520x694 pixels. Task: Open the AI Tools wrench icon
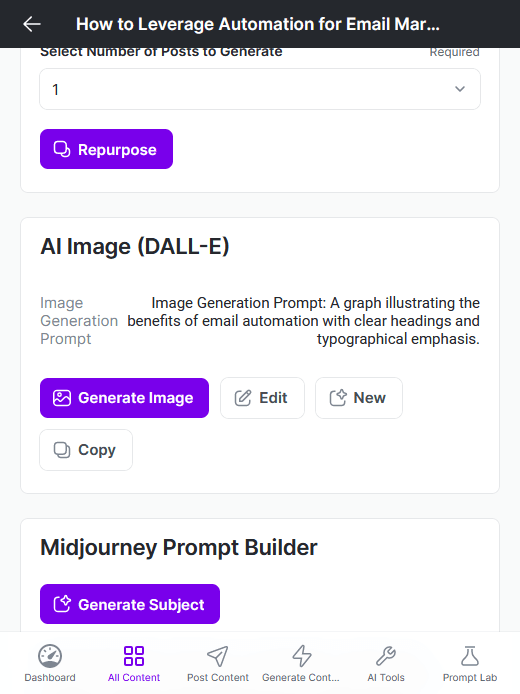point(385,656)
